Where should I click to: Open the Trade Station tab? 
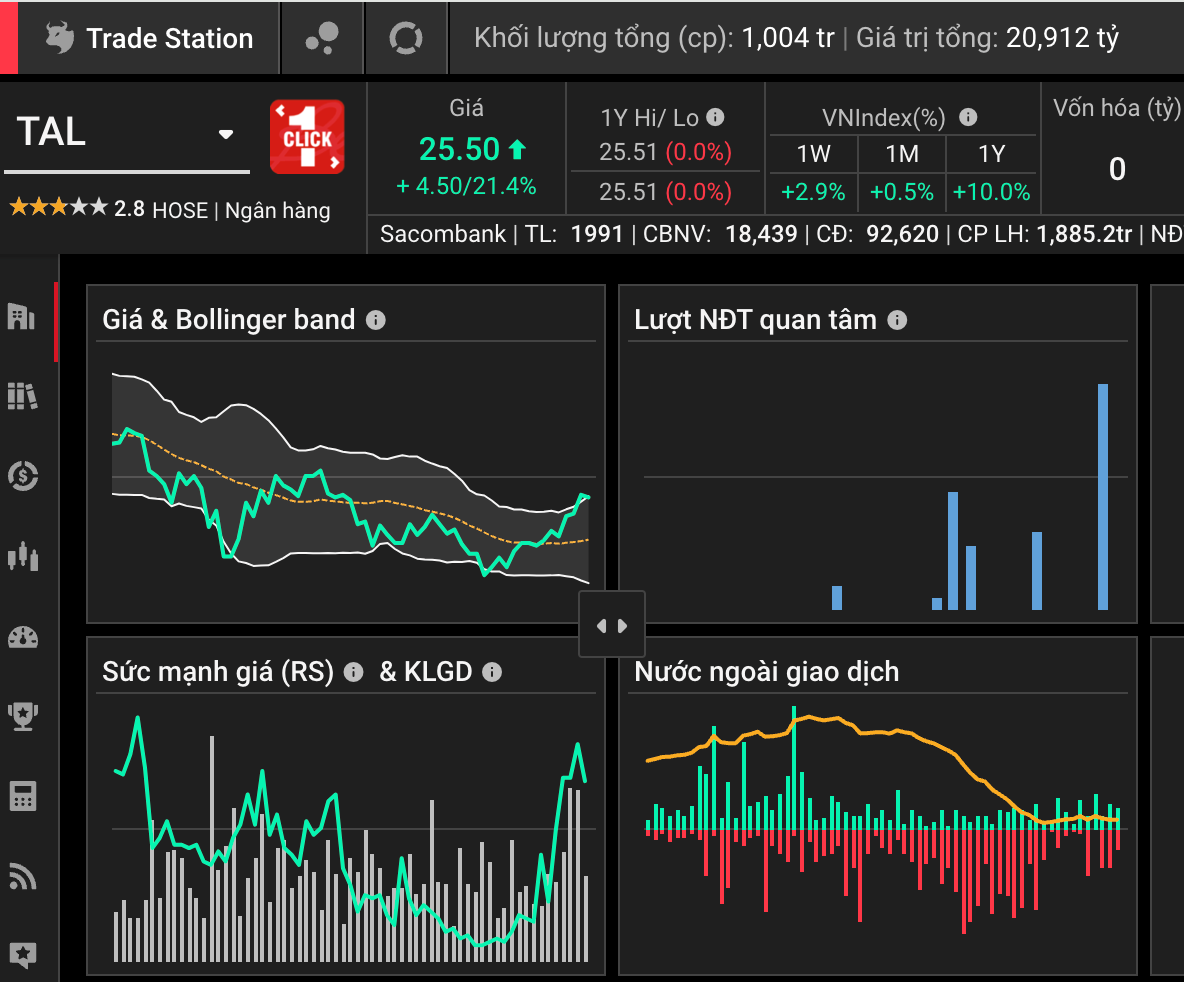[150, 39]
